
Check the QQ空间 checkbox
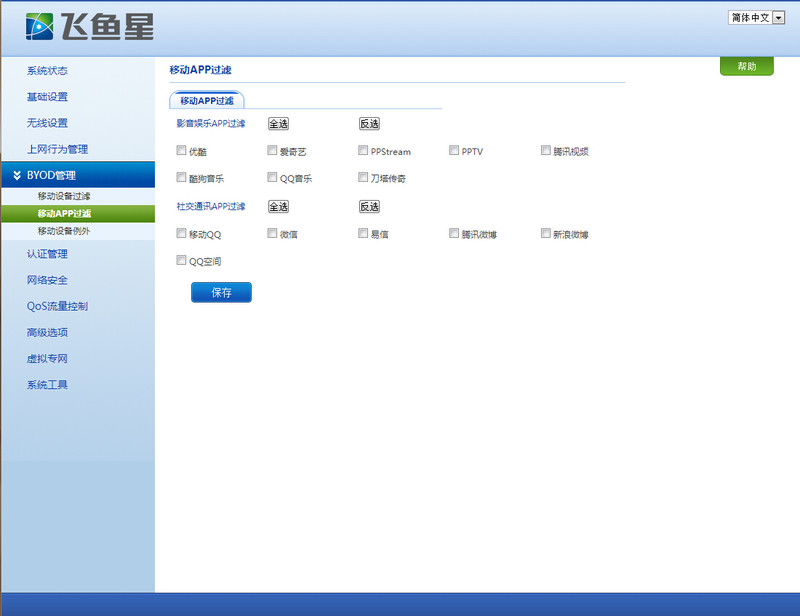[x=181, y=260]
